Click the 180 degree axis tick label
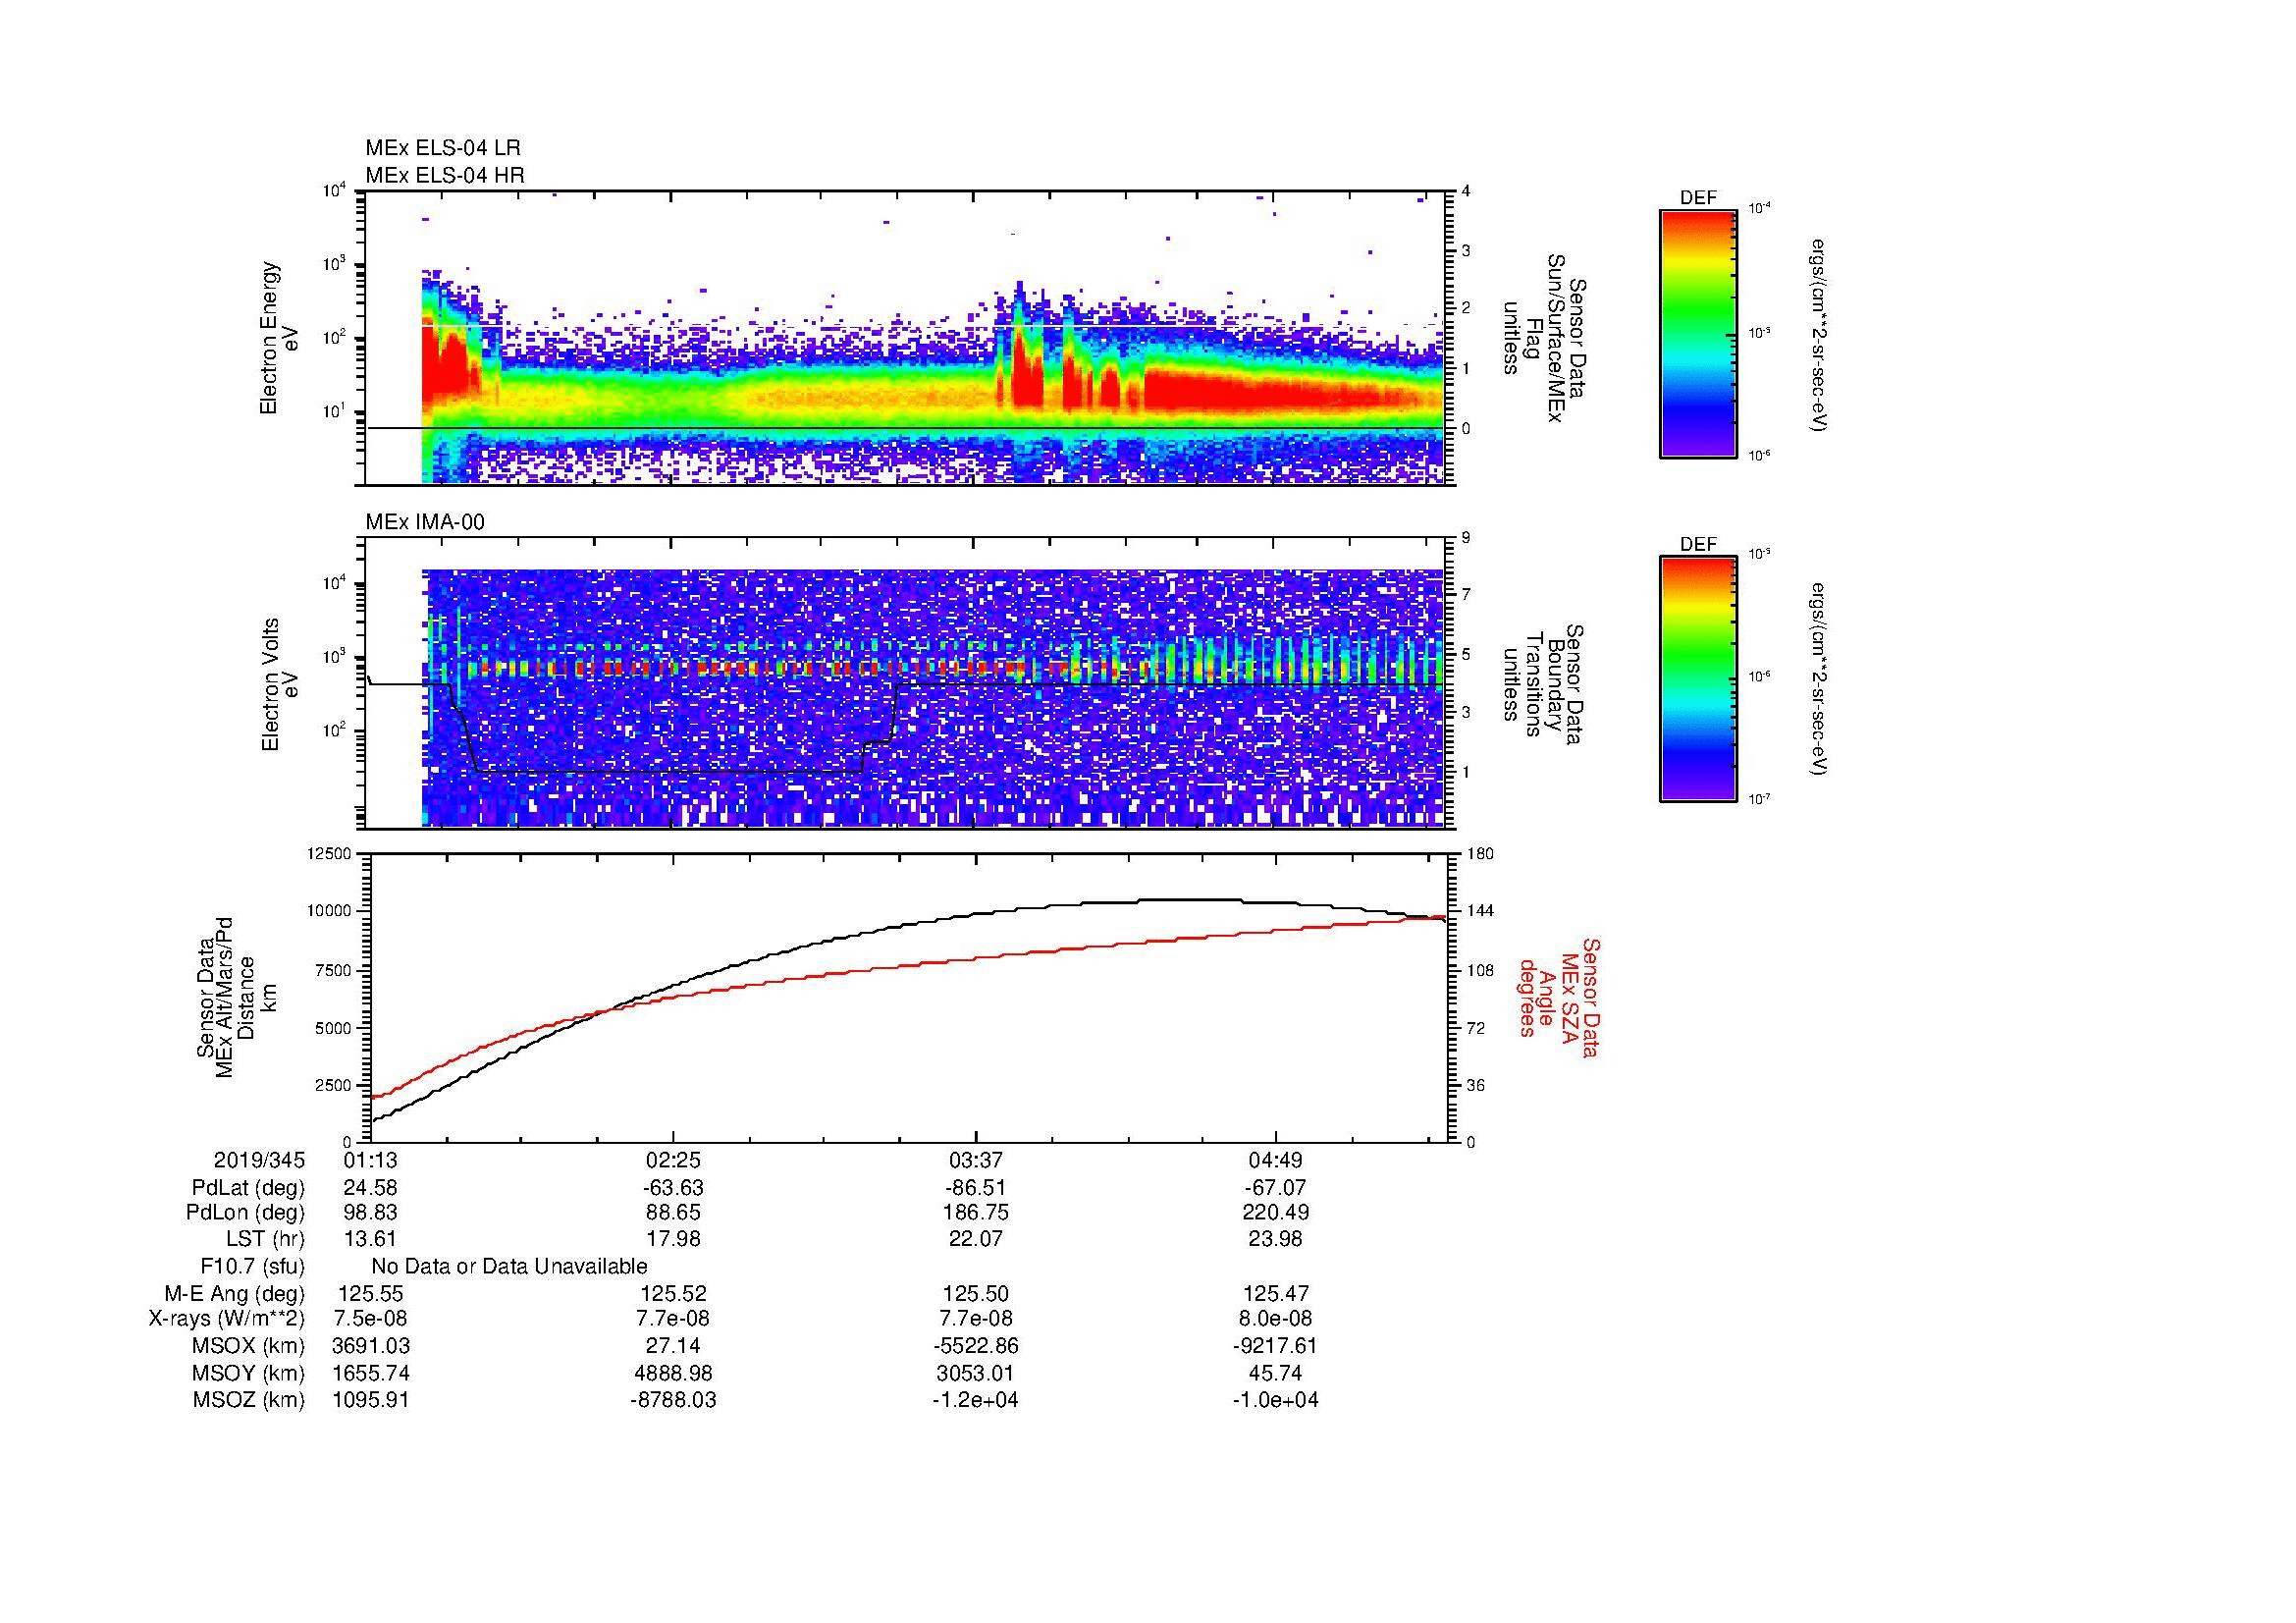 pyautogui.click(x=1482, y=853)
